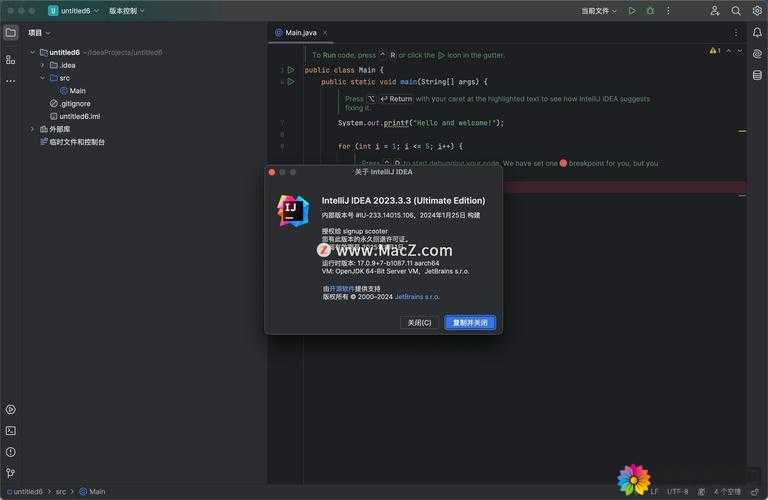Screen dimensions: 768x500
Task: Click the warning indicator in editor corner
Action: 715,50
